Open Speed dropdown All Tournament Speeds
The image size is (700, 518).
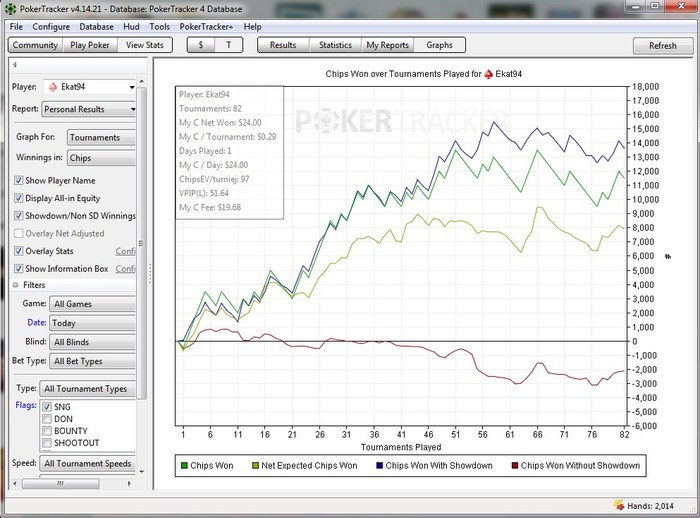88,464
